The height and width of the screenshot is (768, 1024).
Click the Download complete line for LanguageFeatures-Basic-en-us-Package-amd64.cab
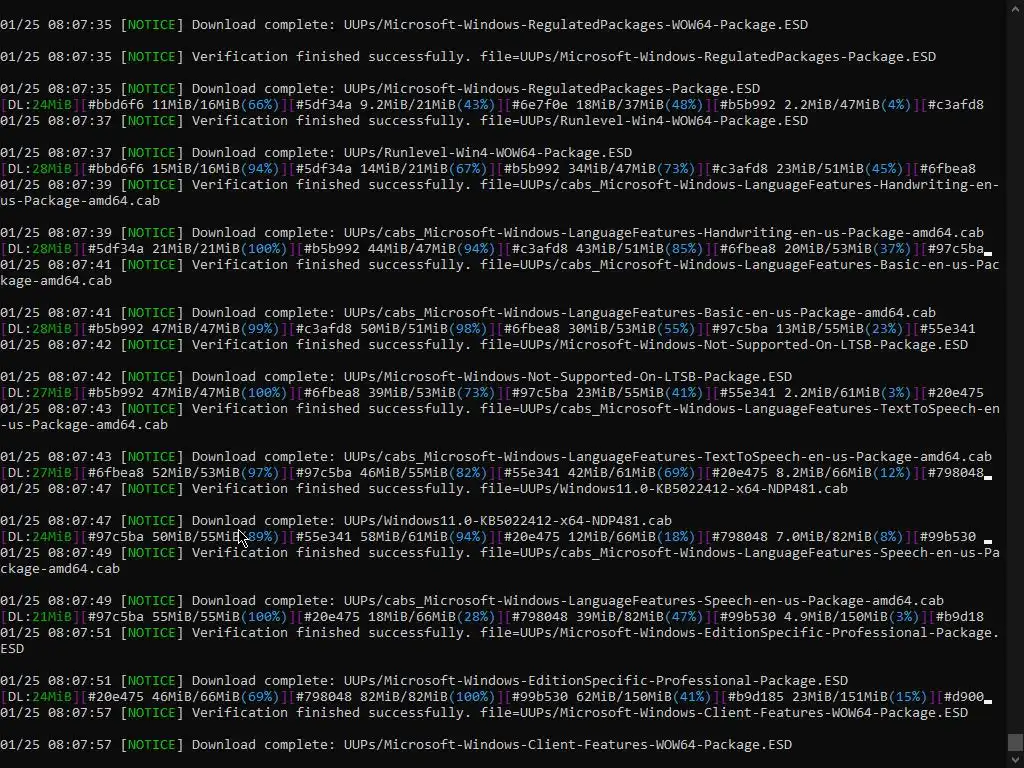pyautogui.click(x=468, y=313)
